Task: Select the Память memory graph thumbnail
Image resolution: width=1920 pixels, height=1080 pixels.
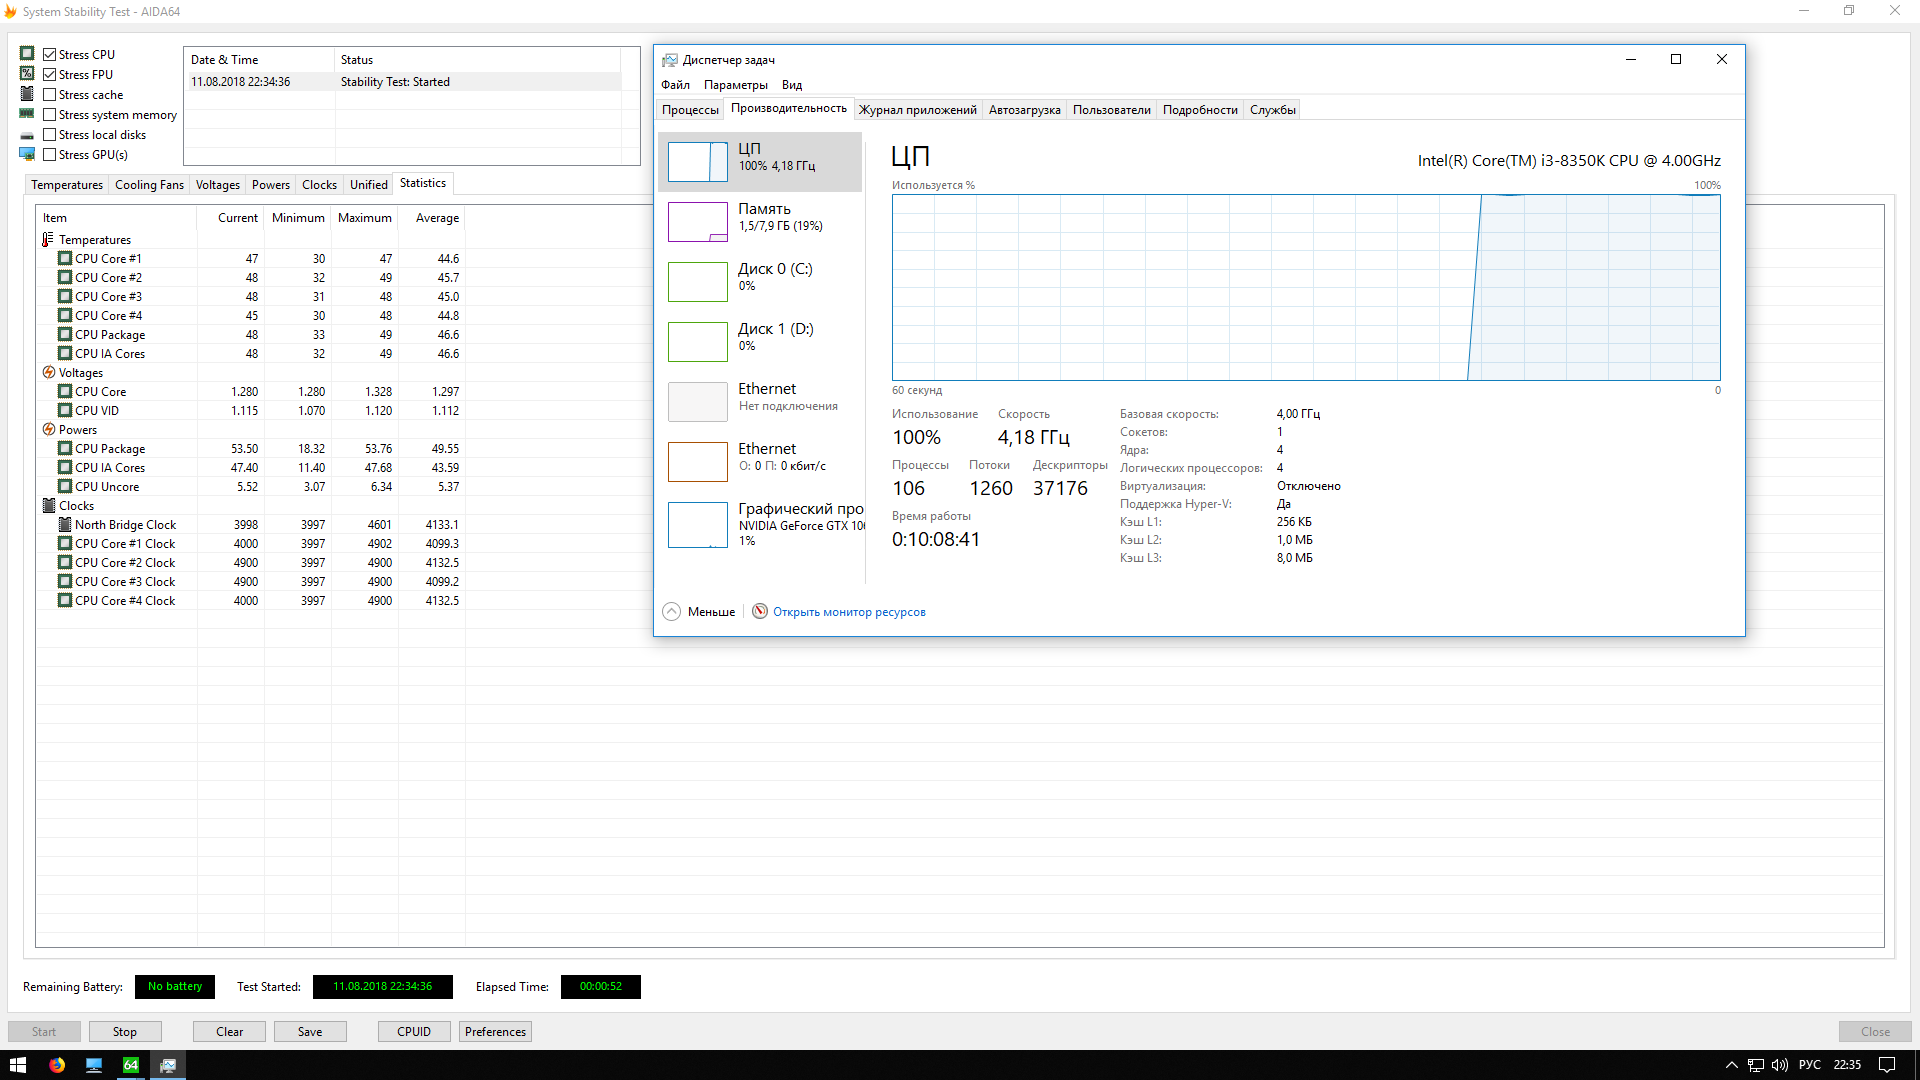Action: pyautogui.click(x=697, y=222)
